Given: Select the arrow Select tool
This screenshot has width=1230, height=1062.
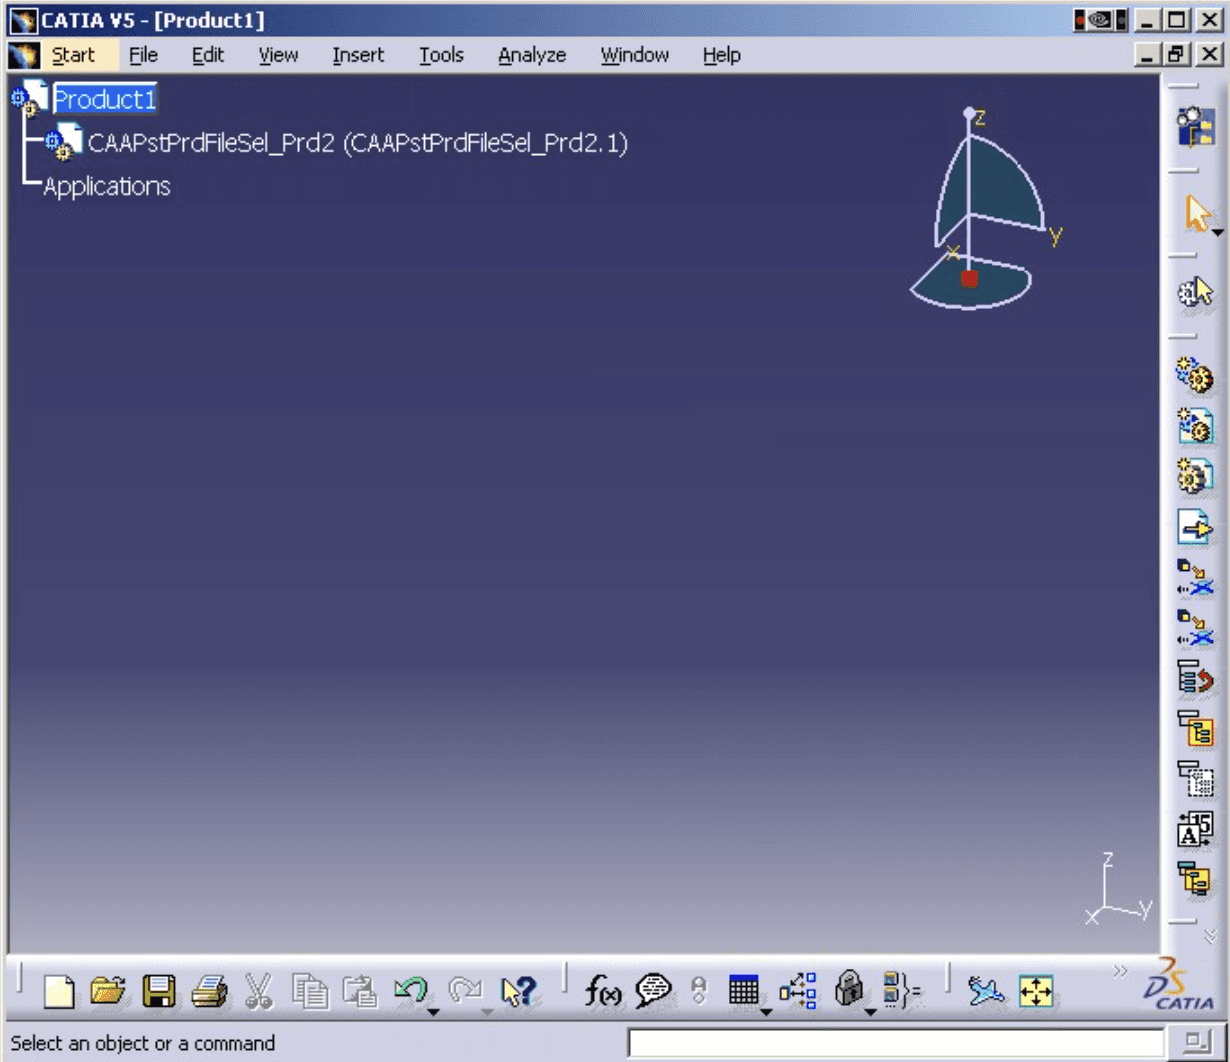Looking at the screenshot, I should click(x=1196, y=214).
